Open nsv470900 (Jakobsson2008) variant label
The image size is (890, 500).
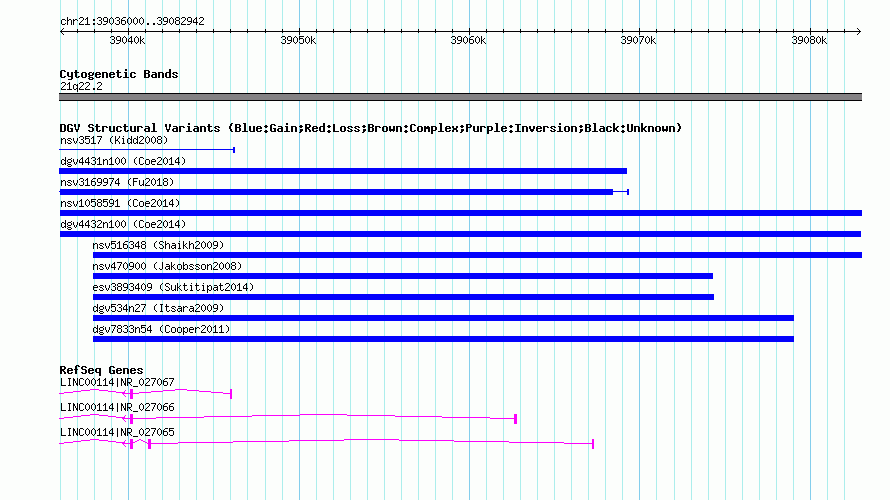(167, 266)
